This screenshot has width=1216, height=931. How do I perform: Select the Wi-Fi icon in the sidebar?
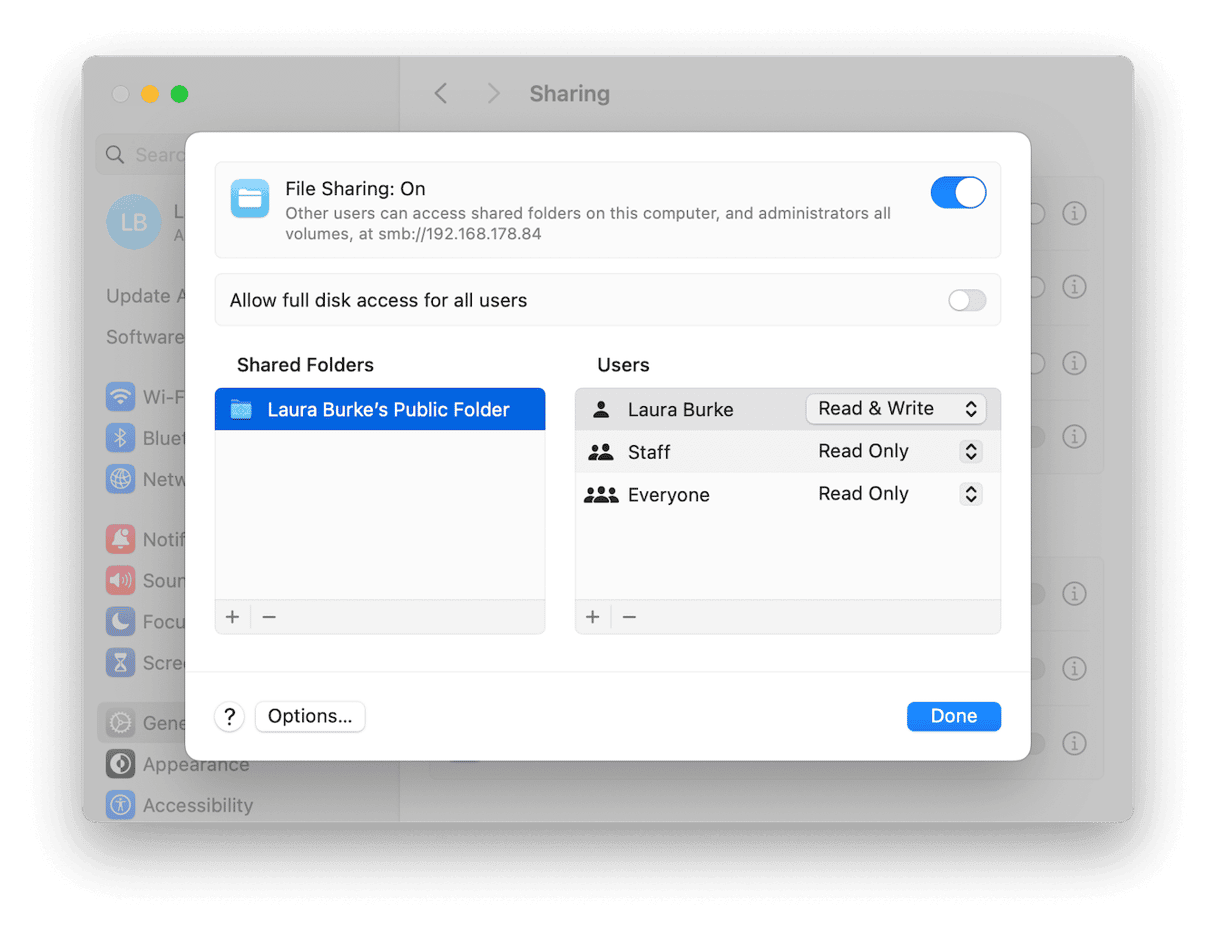click(120, 396)
